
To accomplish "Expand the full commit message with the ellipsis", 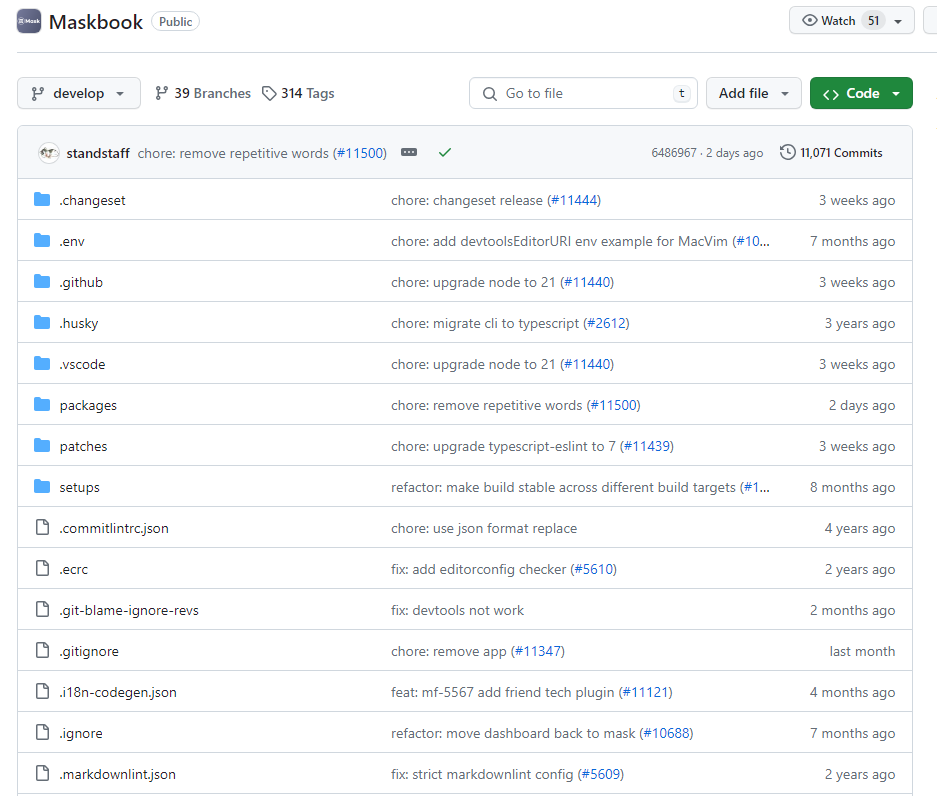I will click(x=408, y=152).
